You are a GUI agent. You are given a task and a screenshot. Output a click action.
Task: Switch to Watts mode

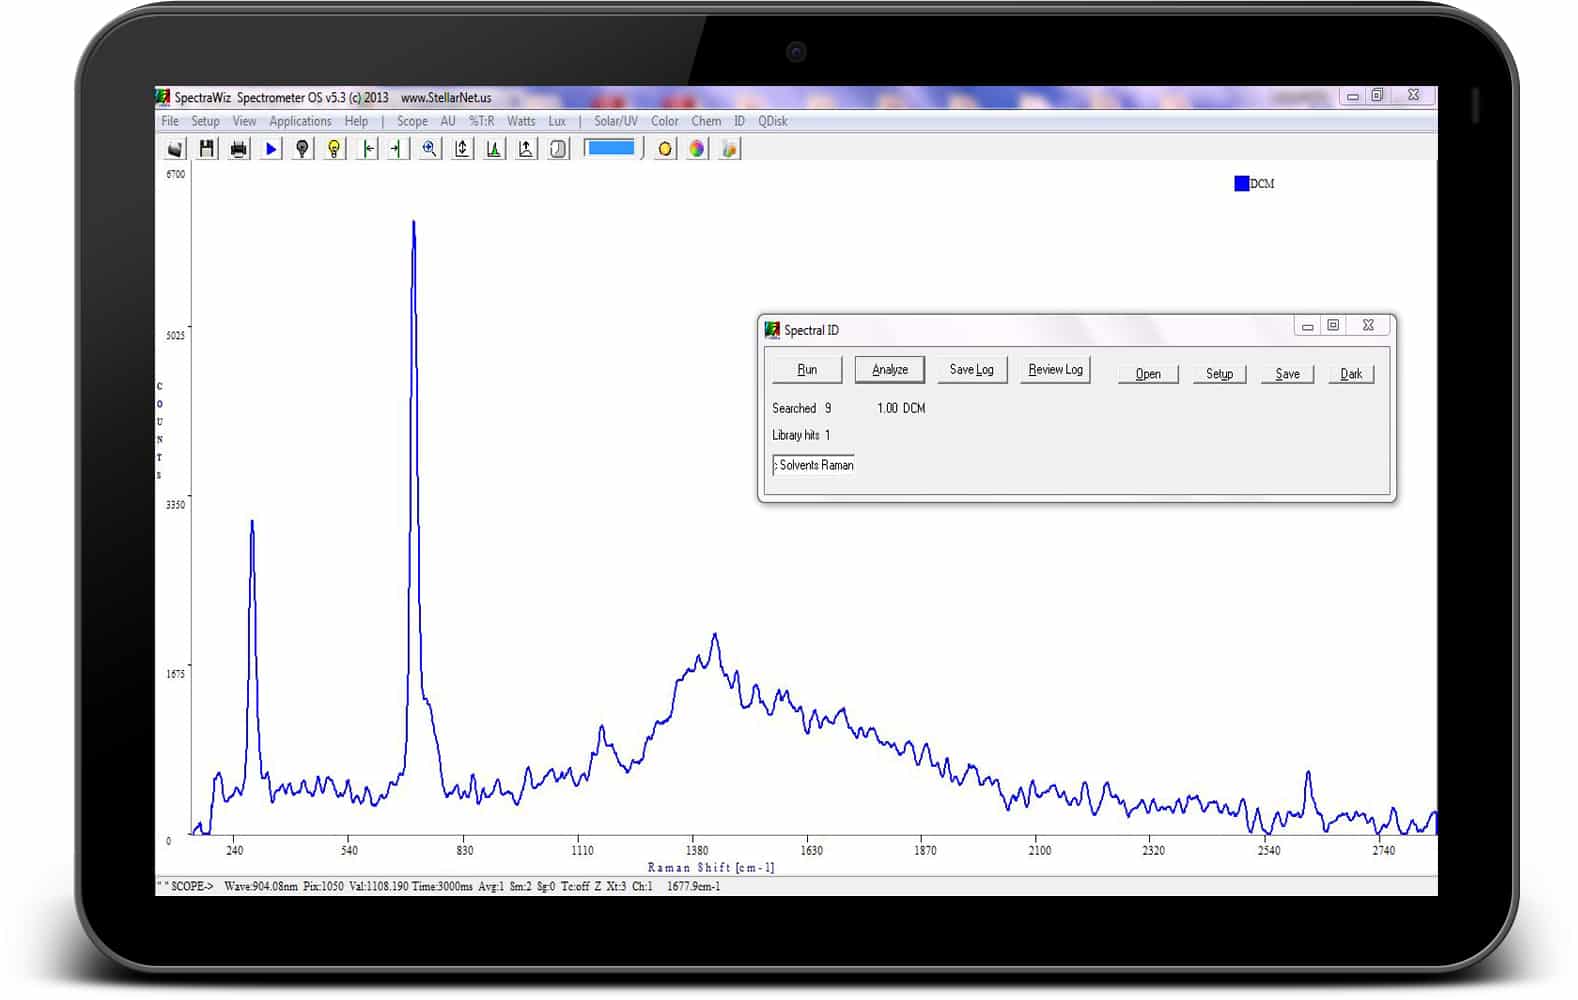point(521,121)
